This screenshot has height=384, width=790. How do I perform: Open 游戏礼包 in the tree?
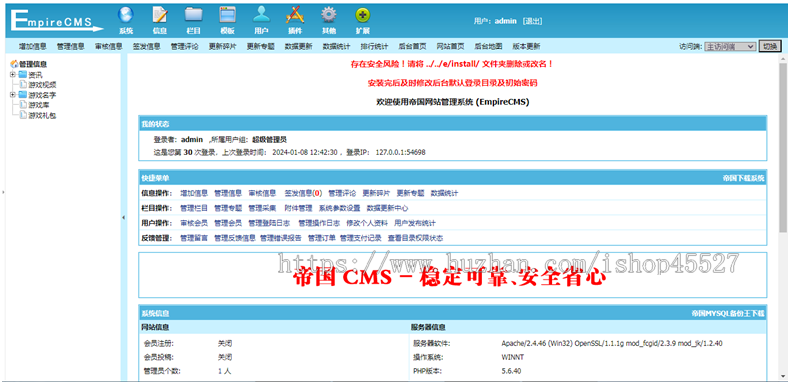point(42,115)
